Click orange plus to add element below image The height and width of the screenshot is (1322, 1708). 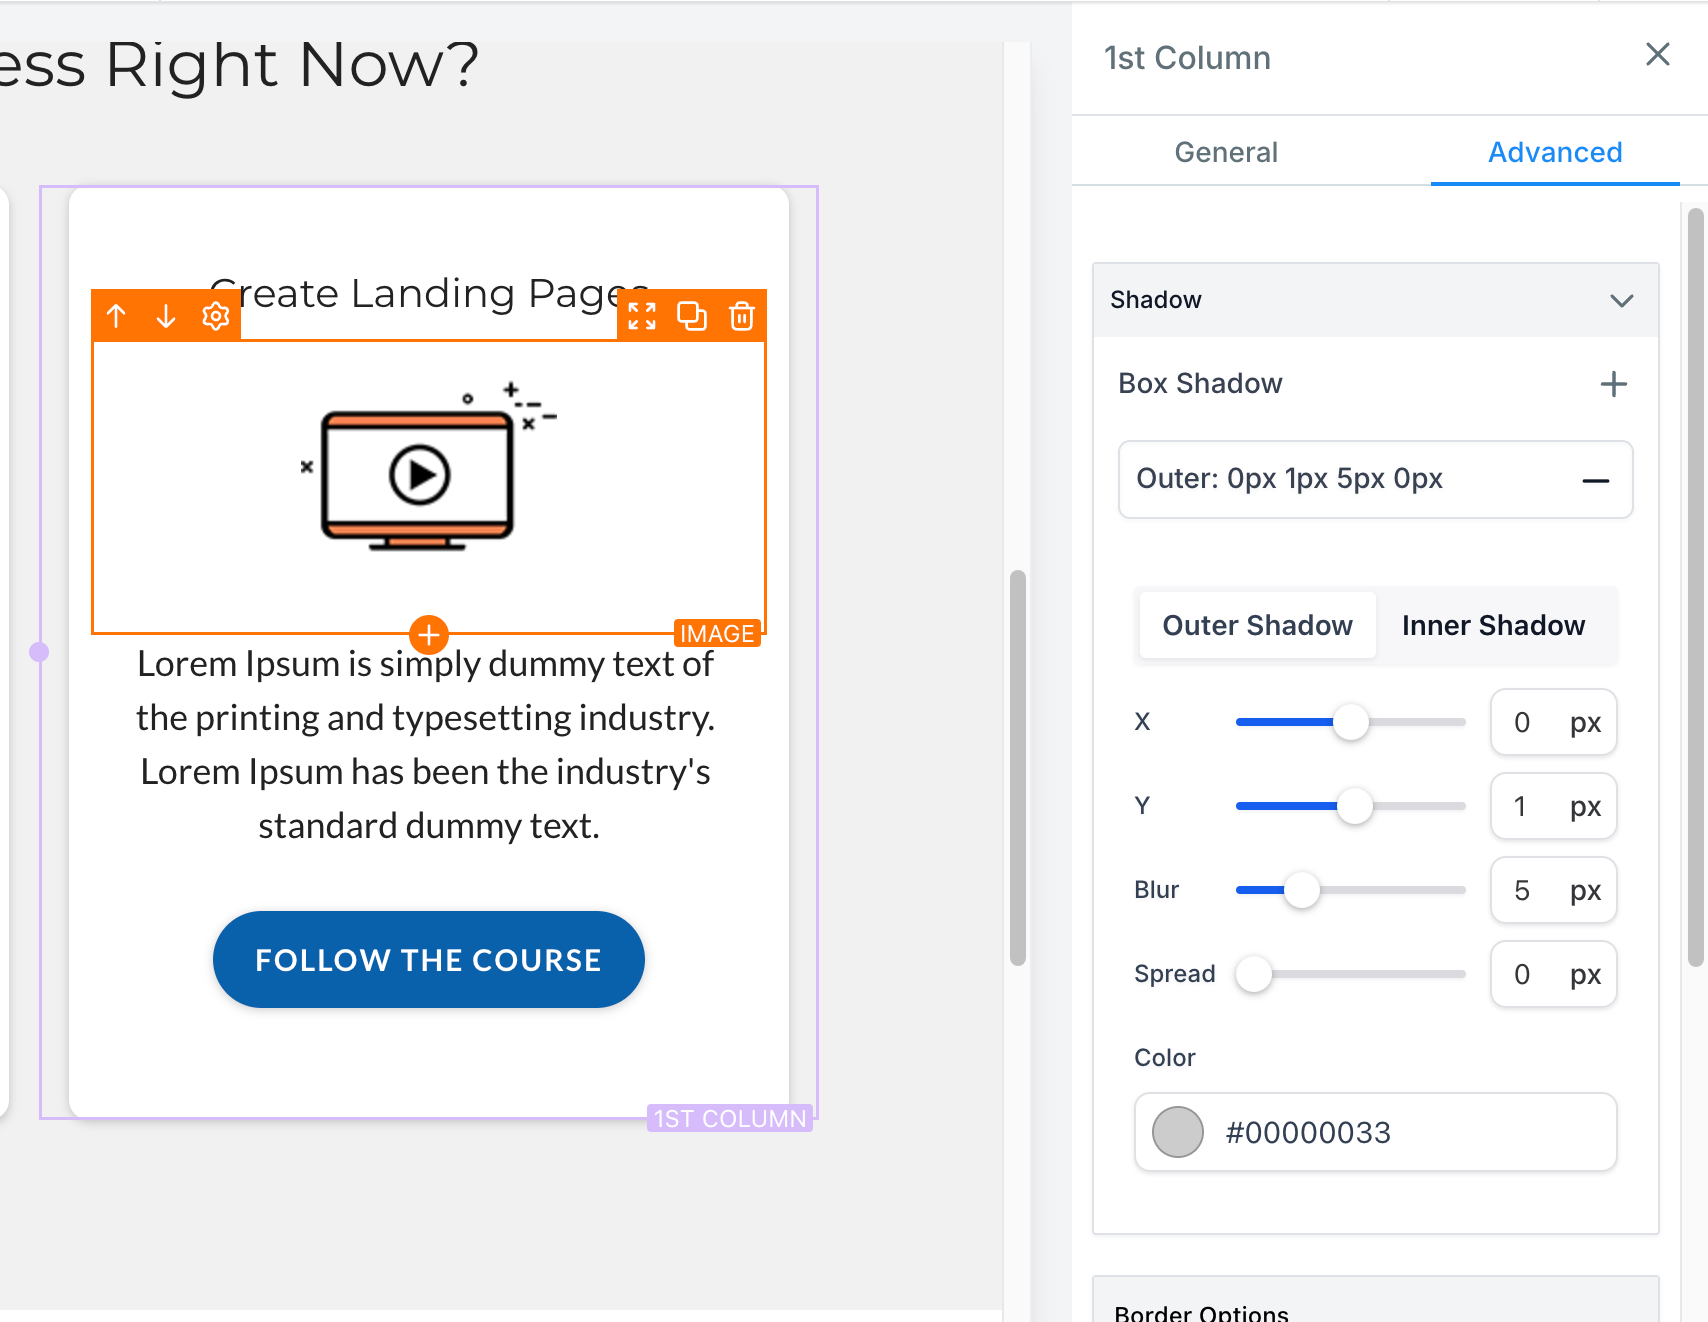(x=429, y=634)
